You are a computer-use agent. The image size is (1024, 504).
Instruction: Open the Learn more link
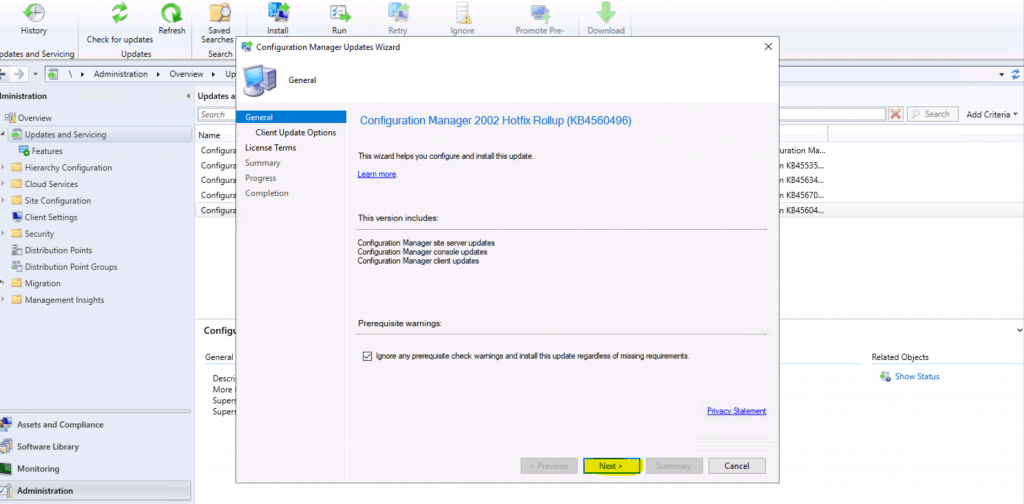click(x=377, y=174)
